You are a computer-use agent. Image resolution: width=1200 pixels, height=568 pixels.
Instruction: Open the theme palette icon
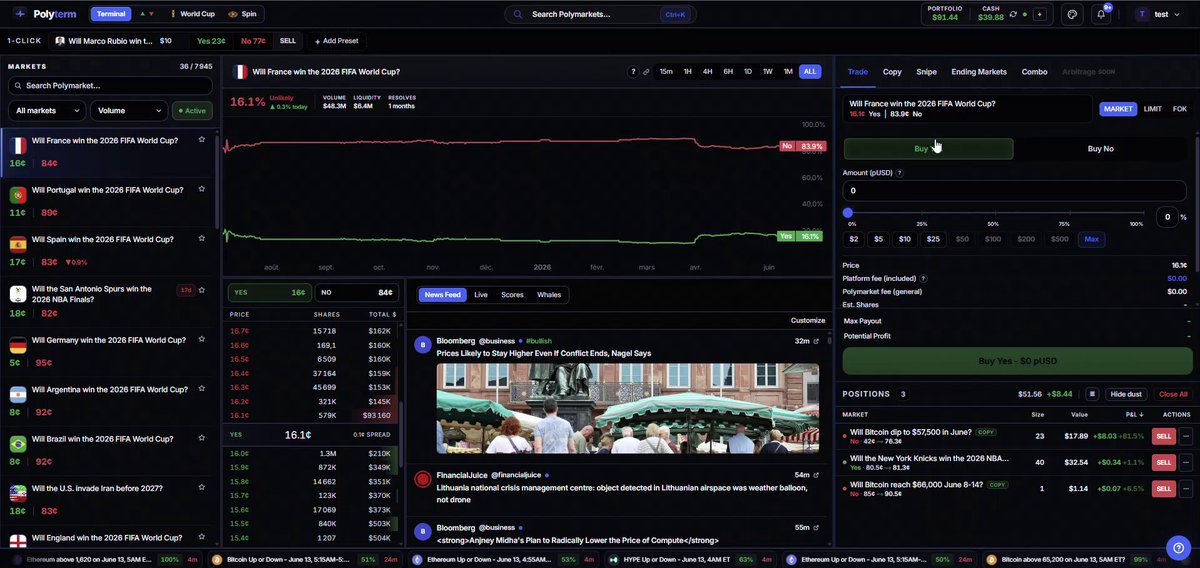[1072, 15]
